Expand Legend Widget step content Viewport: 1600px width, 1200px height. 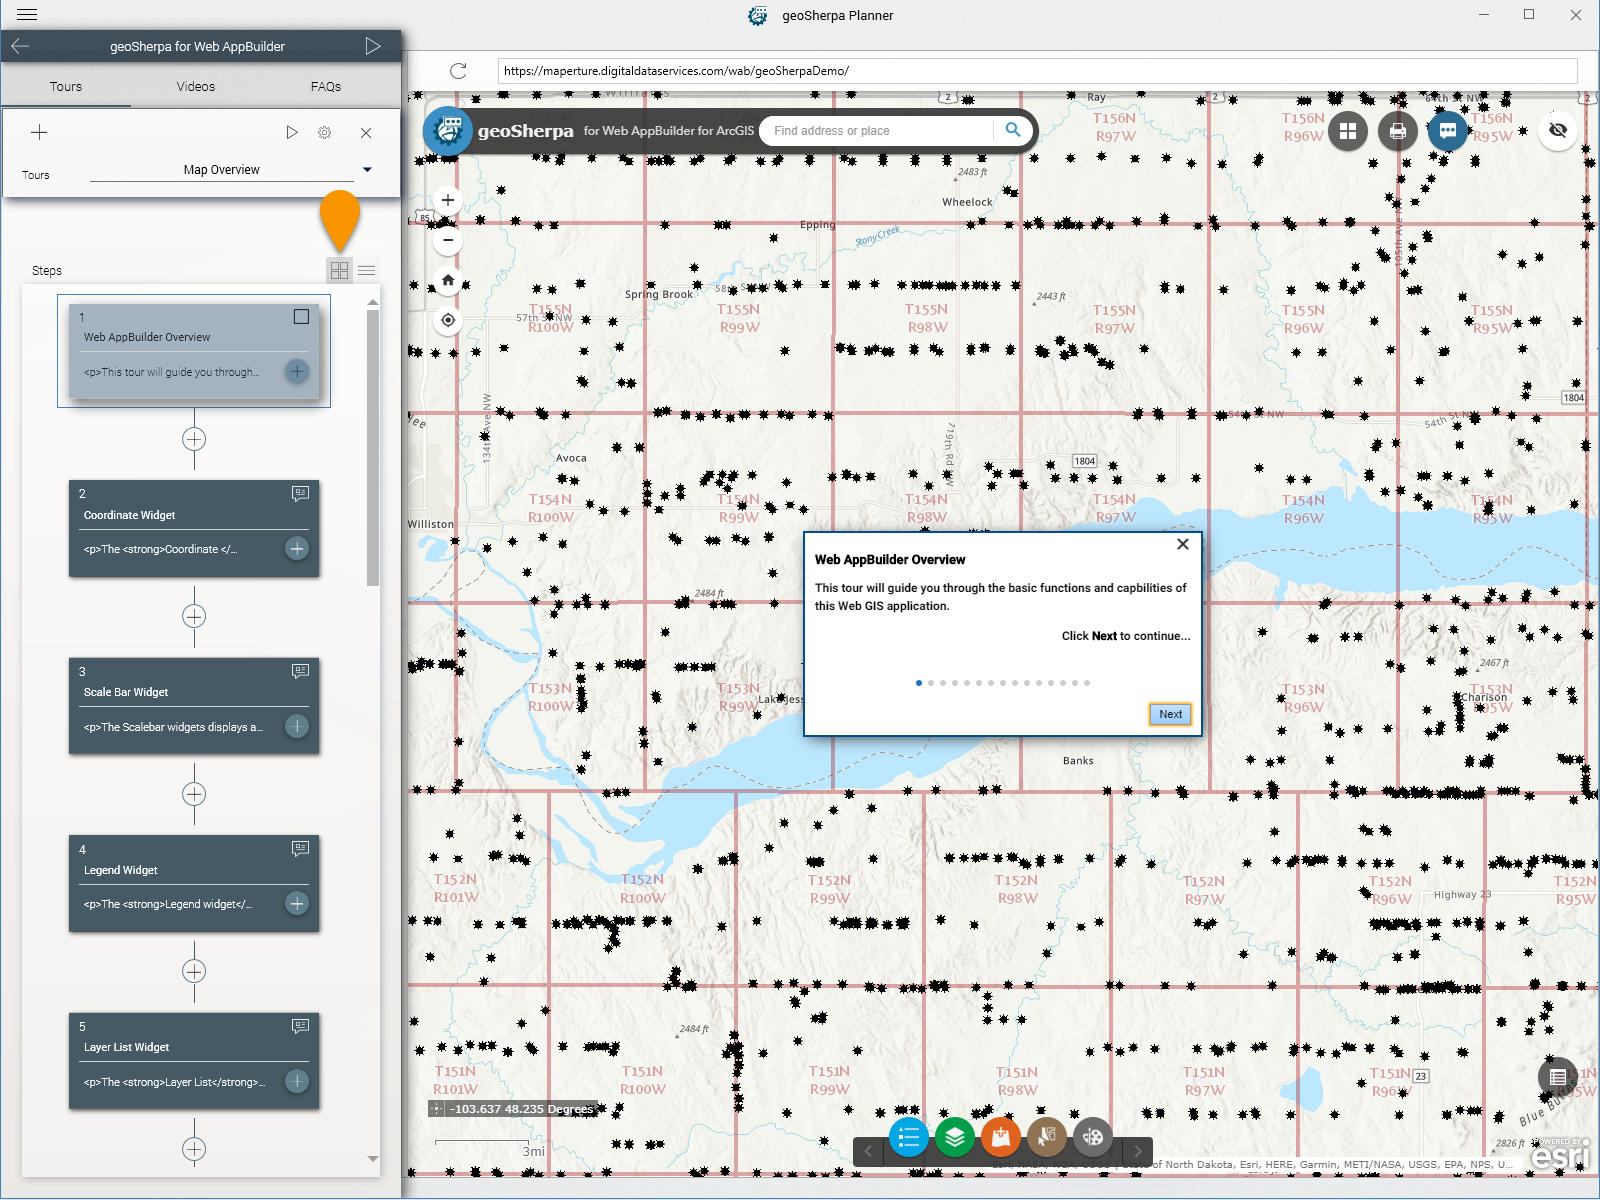point(297,903)
